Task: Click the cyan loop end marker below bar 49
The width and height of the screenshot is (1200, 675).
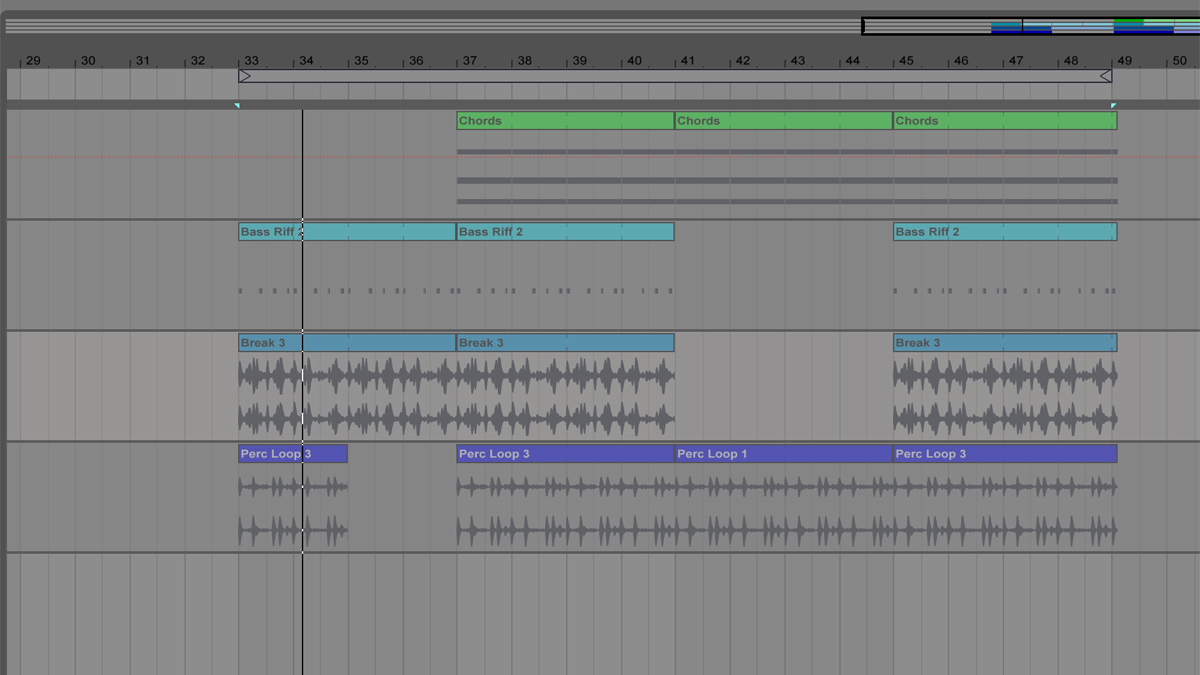Action: [x=1113, y=105]
